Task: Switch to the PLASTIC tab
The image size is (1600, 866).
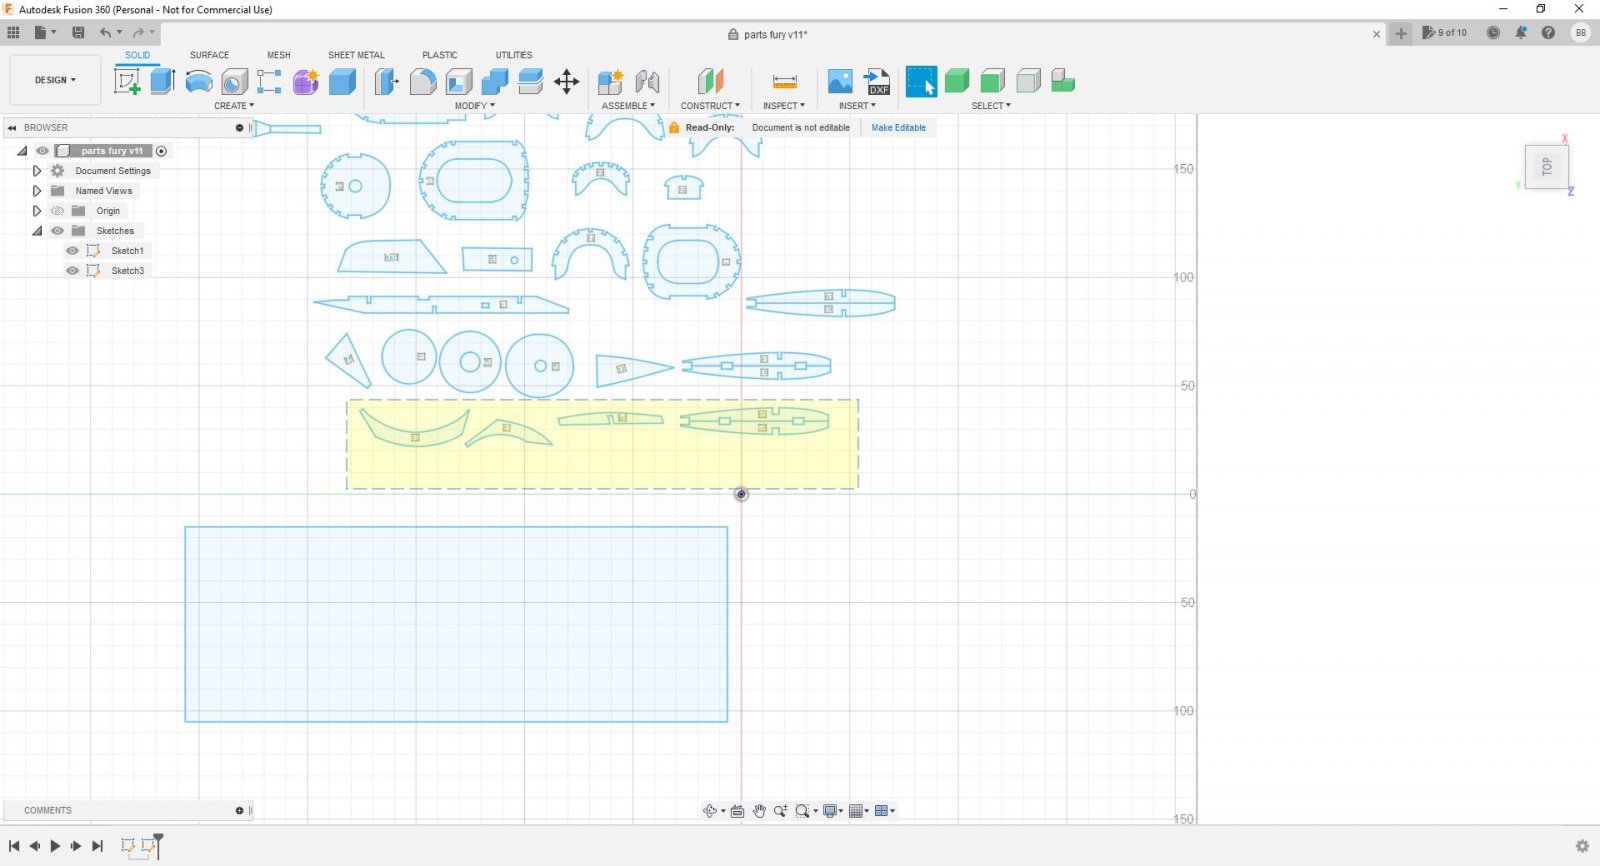Action: (x=440, y=55)
